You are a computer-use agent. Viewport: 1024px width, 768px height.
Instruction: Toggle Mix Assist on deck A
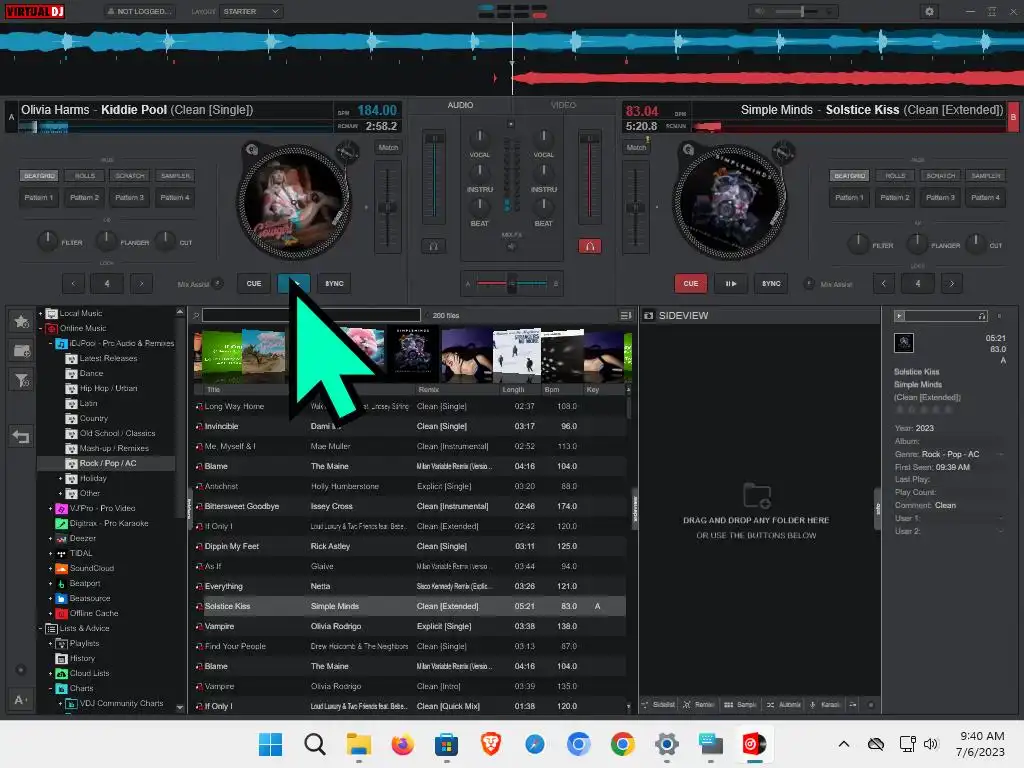click(217, 283)
